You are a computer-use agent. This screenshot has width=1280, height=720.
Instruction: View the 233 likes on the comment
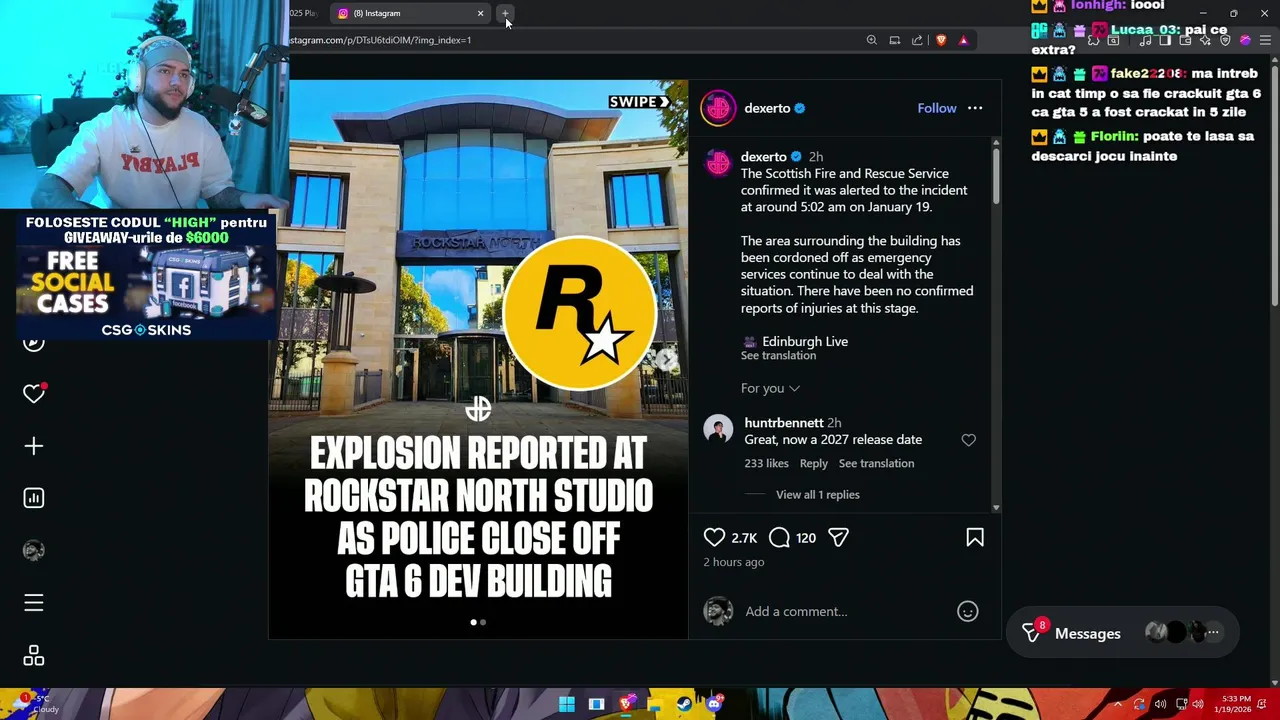[x=766, y=463]
